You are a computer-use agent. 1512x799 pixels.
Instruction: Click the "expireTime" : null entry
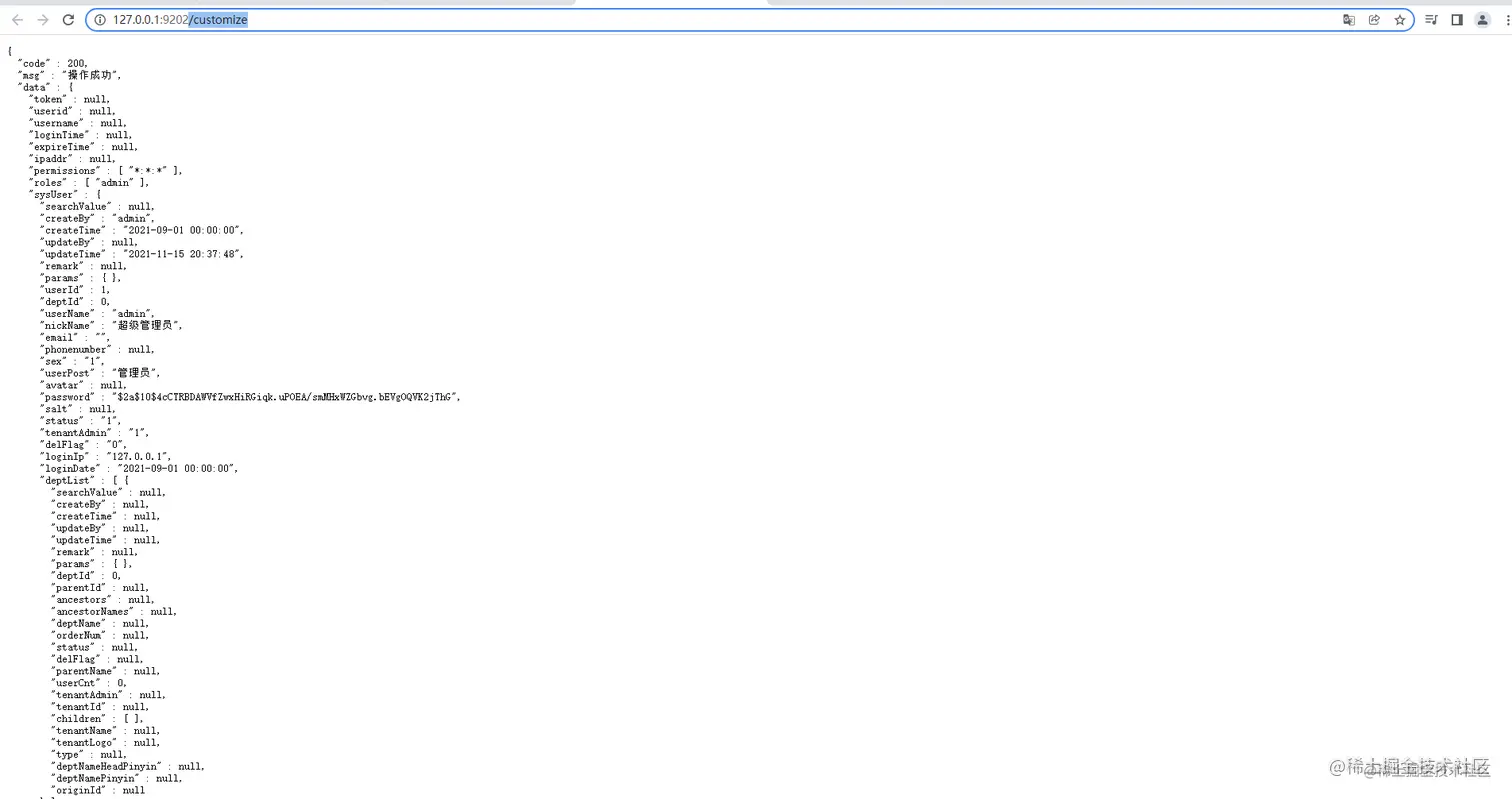click(83, 147)
